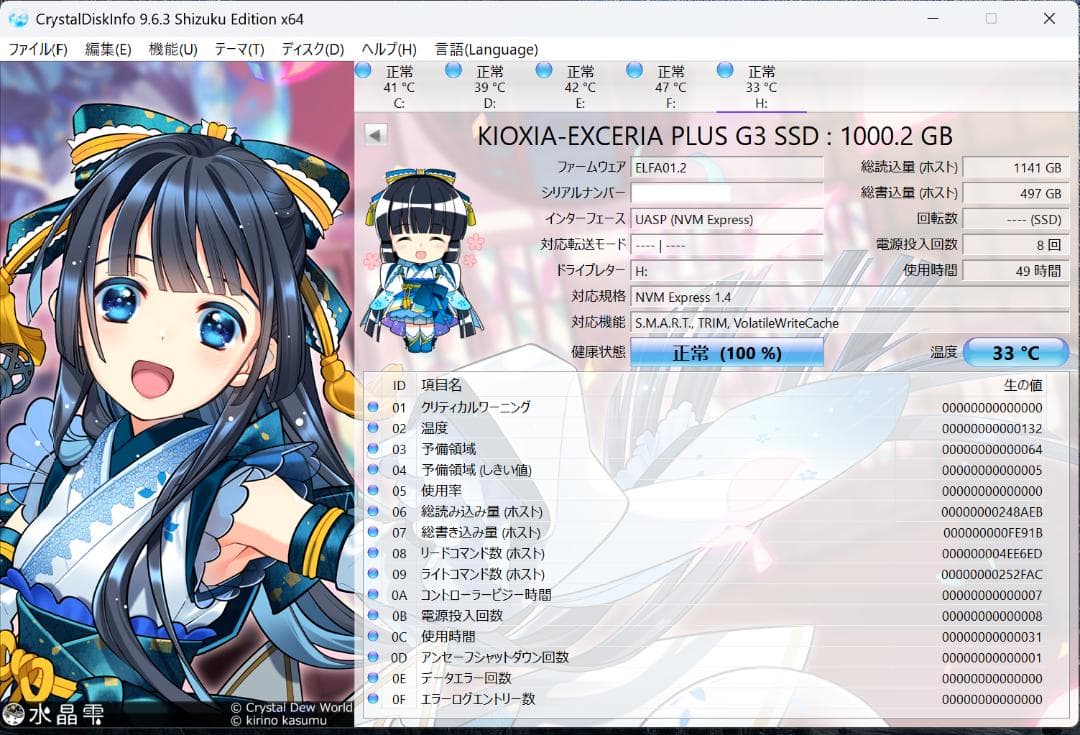The width and height of the screenshot is (1080, 735).
Task: Click the drive E: blue disk status icon
Action: (x=543, y=71)
